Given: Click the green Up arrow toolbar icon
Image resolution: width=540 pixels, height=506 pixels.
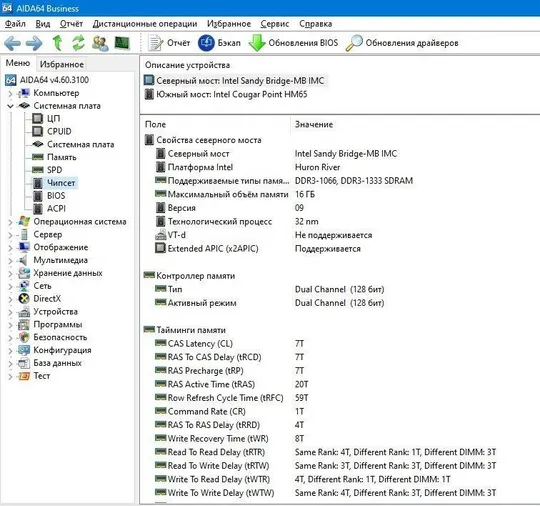Looking at the screenshot, I should pyautogui.click(x=57, y=43).
